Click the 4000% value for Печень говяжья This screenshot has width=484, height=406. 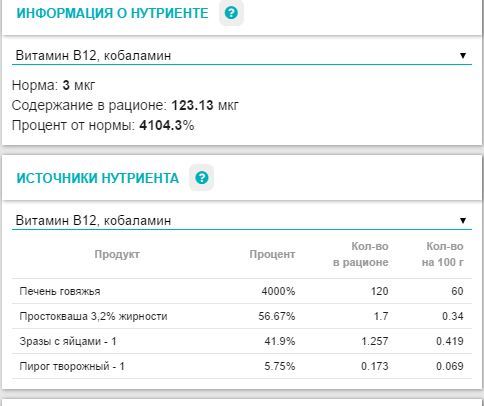click(278, 291)
